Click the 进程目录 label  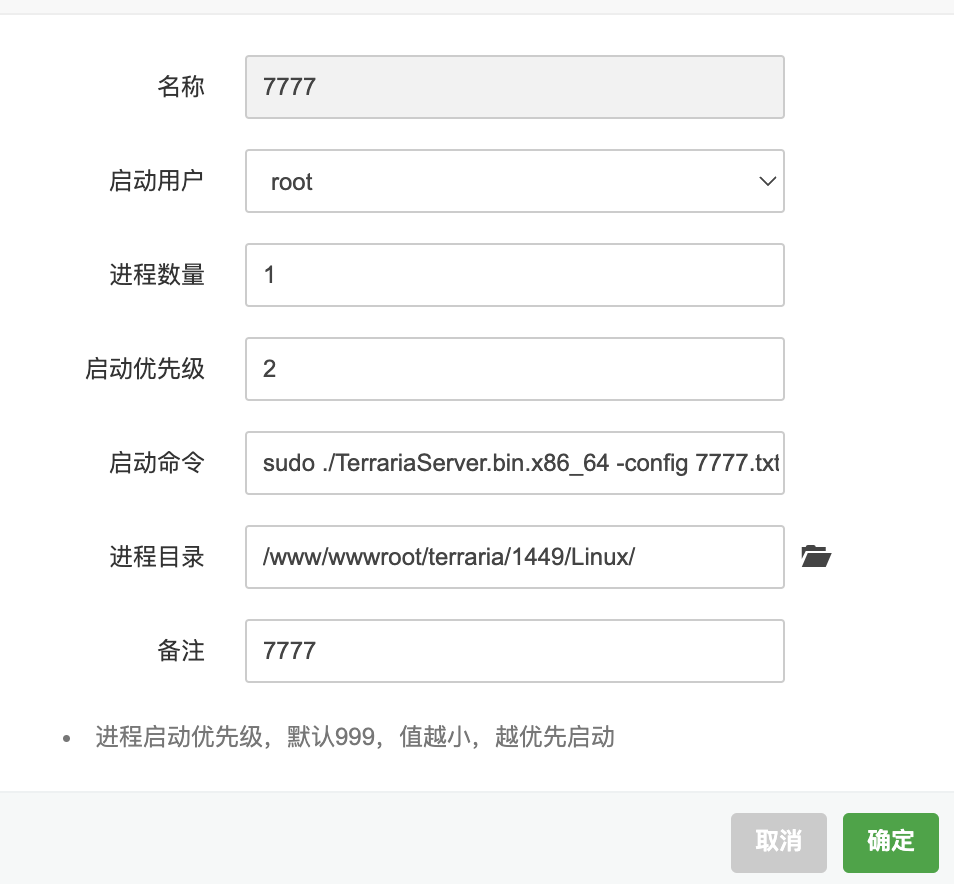pyautogui.click(x=157, y=557)
